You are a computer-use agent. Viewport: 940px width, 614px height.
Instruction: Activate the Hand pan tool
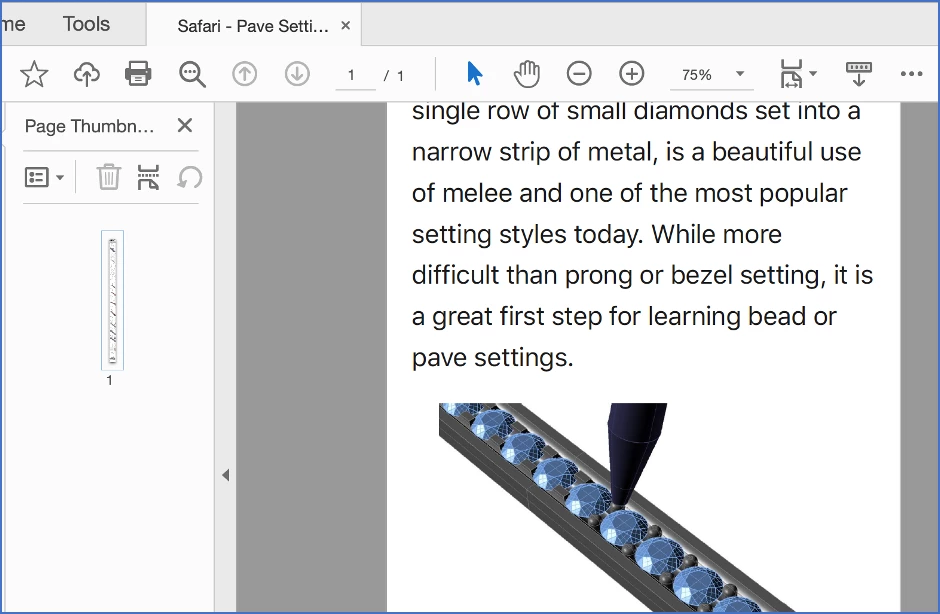[527, 74]
